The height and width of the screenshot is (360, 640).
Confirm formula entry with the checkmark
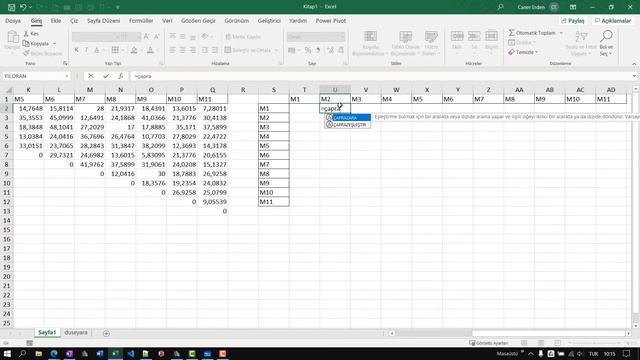click(x=106, y=76)
